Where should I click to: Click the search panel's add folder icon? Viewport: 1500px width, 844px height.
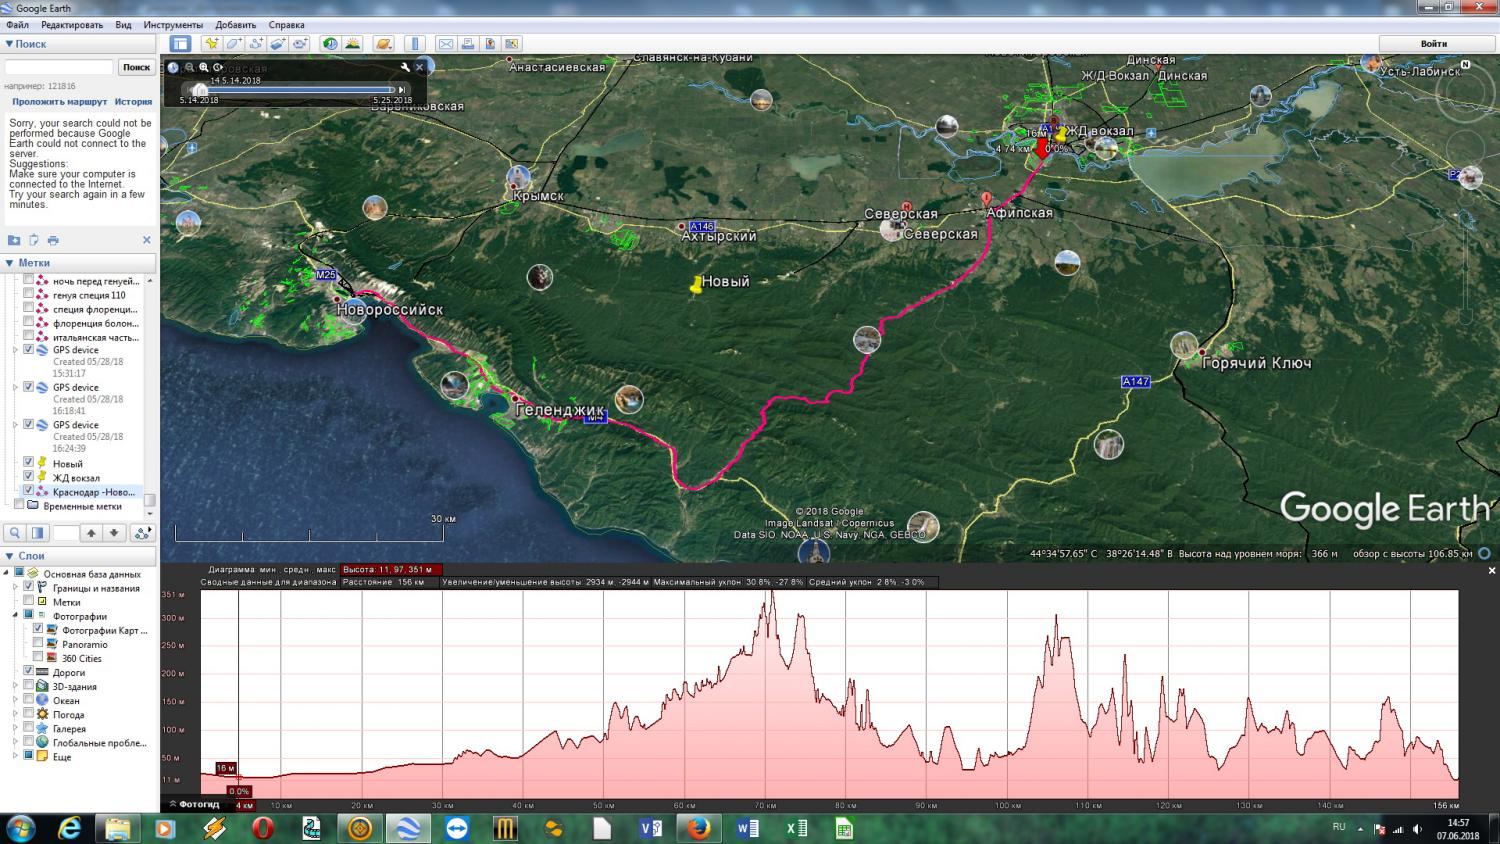point(14,240)
